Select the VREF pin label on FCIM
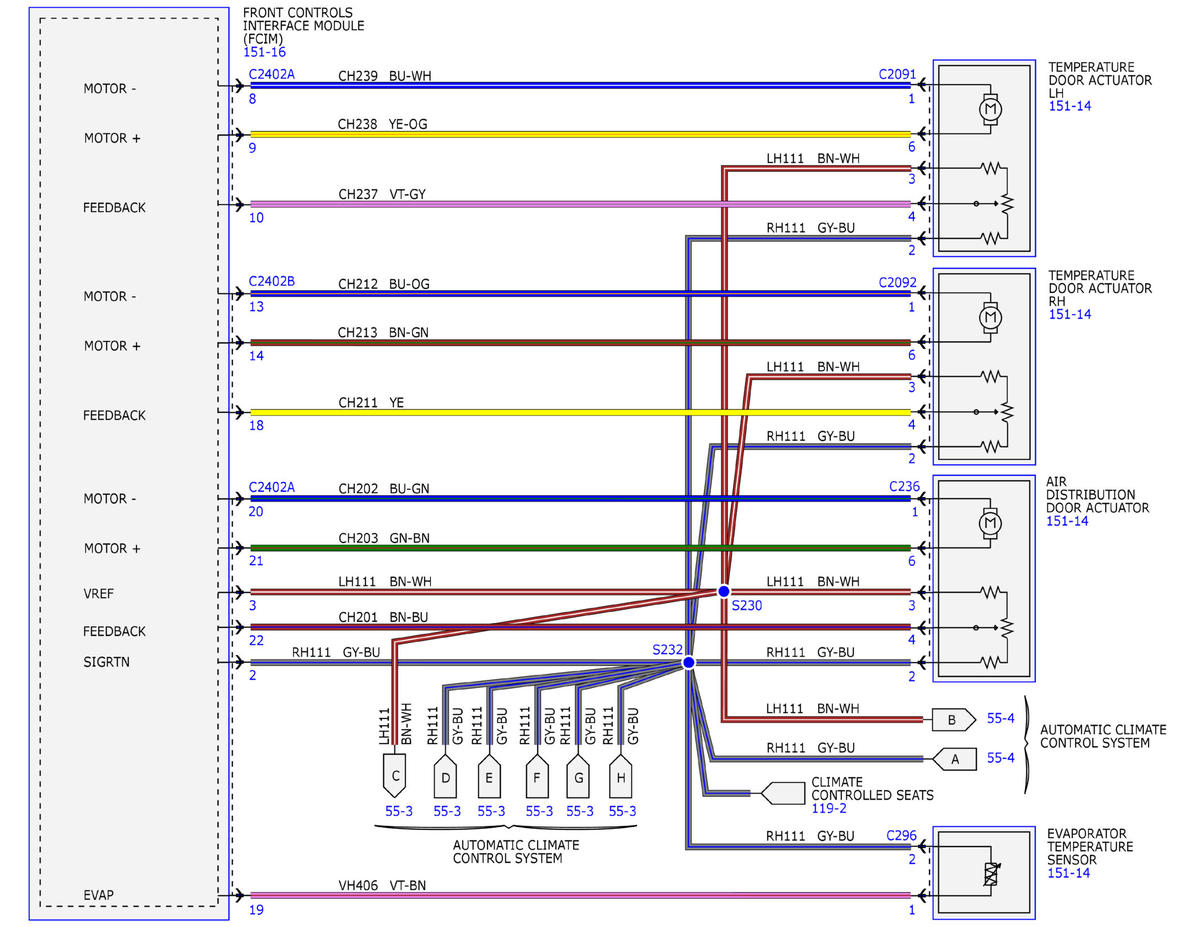1200x927 pixels. tap(101, 593)
